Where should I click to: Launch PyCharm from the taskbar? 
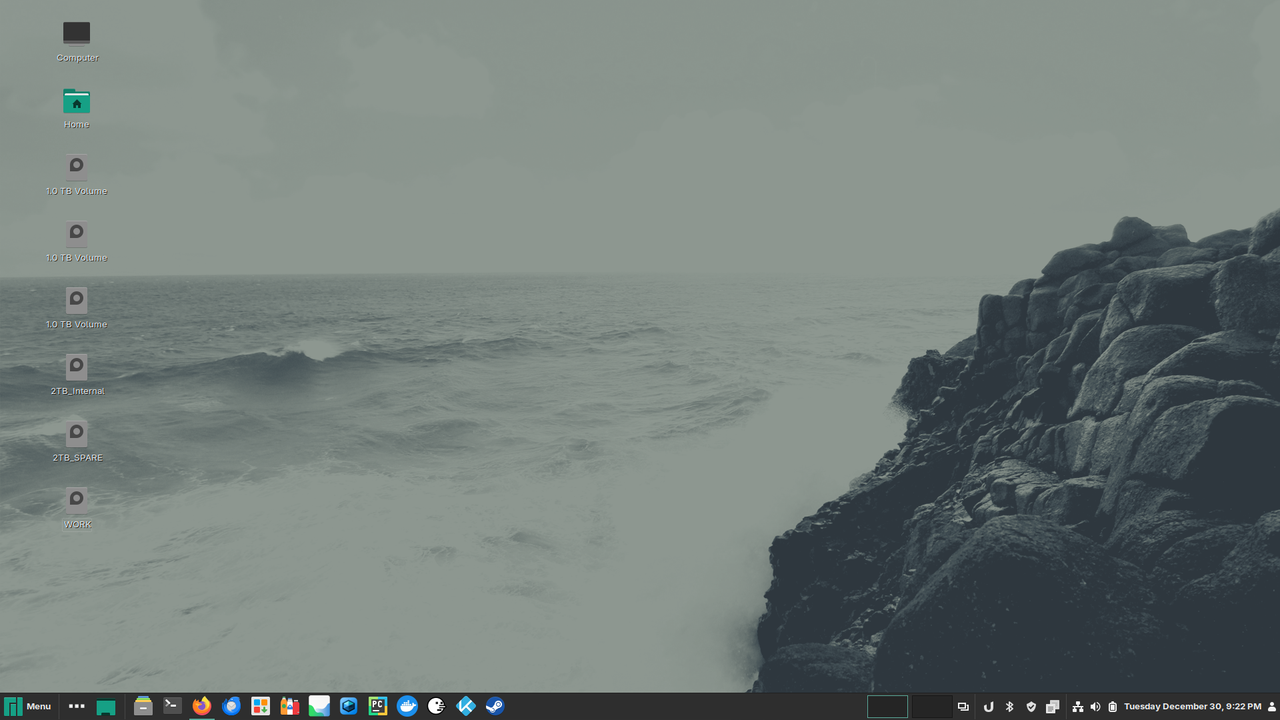[x=377, y=706]
